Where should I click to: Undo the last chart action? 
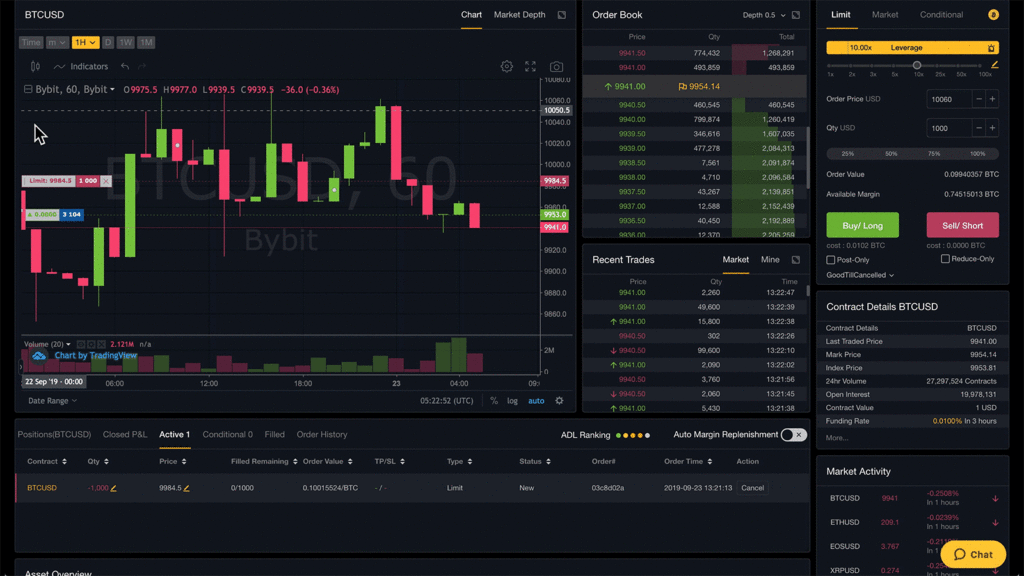pyautogui.click(x=125, y=67)
